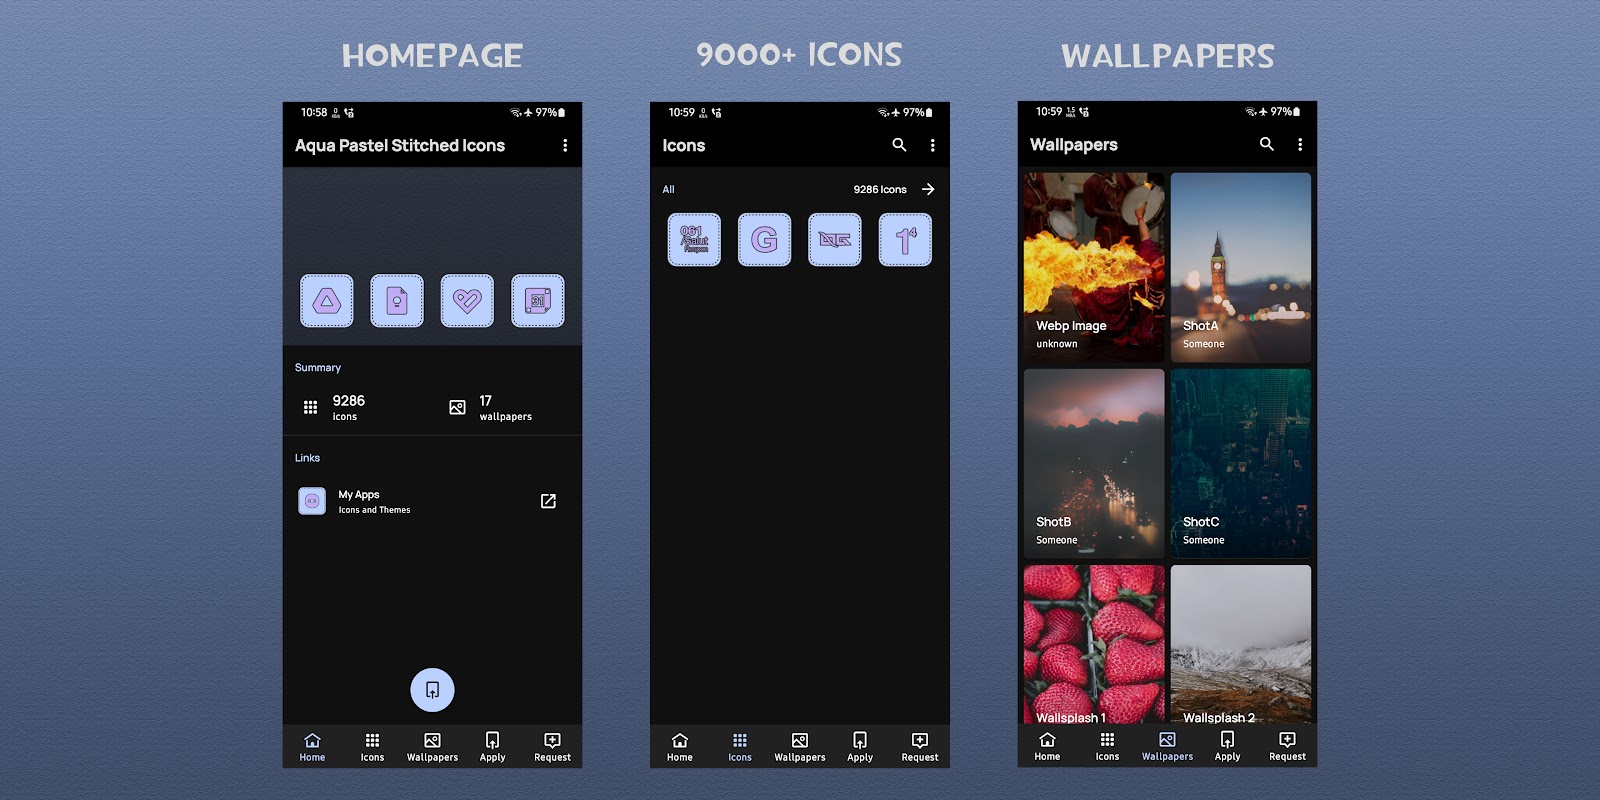1600x800 pixels.
Task: Open three-dot overflow menu in Wallpapers screen
Action: pos(1300,144)
